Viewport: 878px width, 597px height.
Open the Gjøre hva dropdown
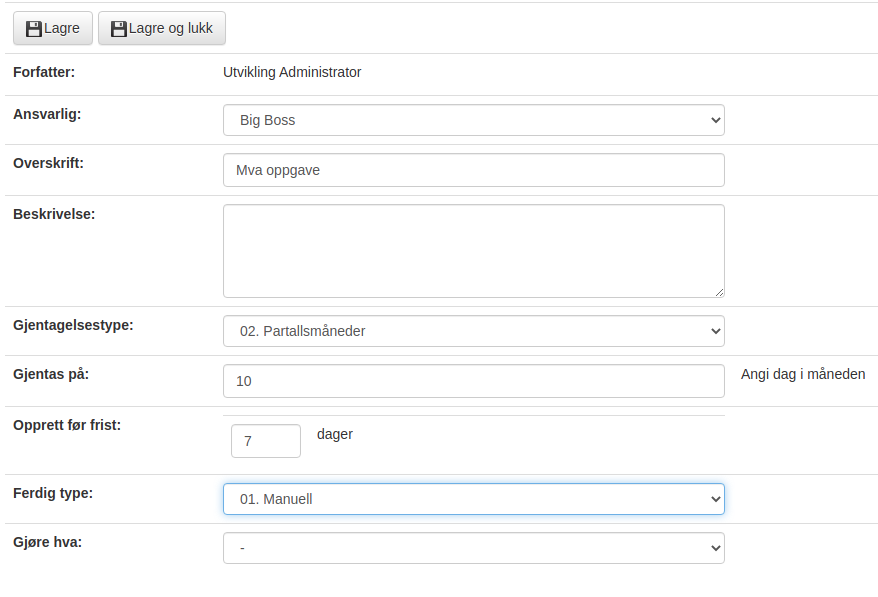coord(474,548)
